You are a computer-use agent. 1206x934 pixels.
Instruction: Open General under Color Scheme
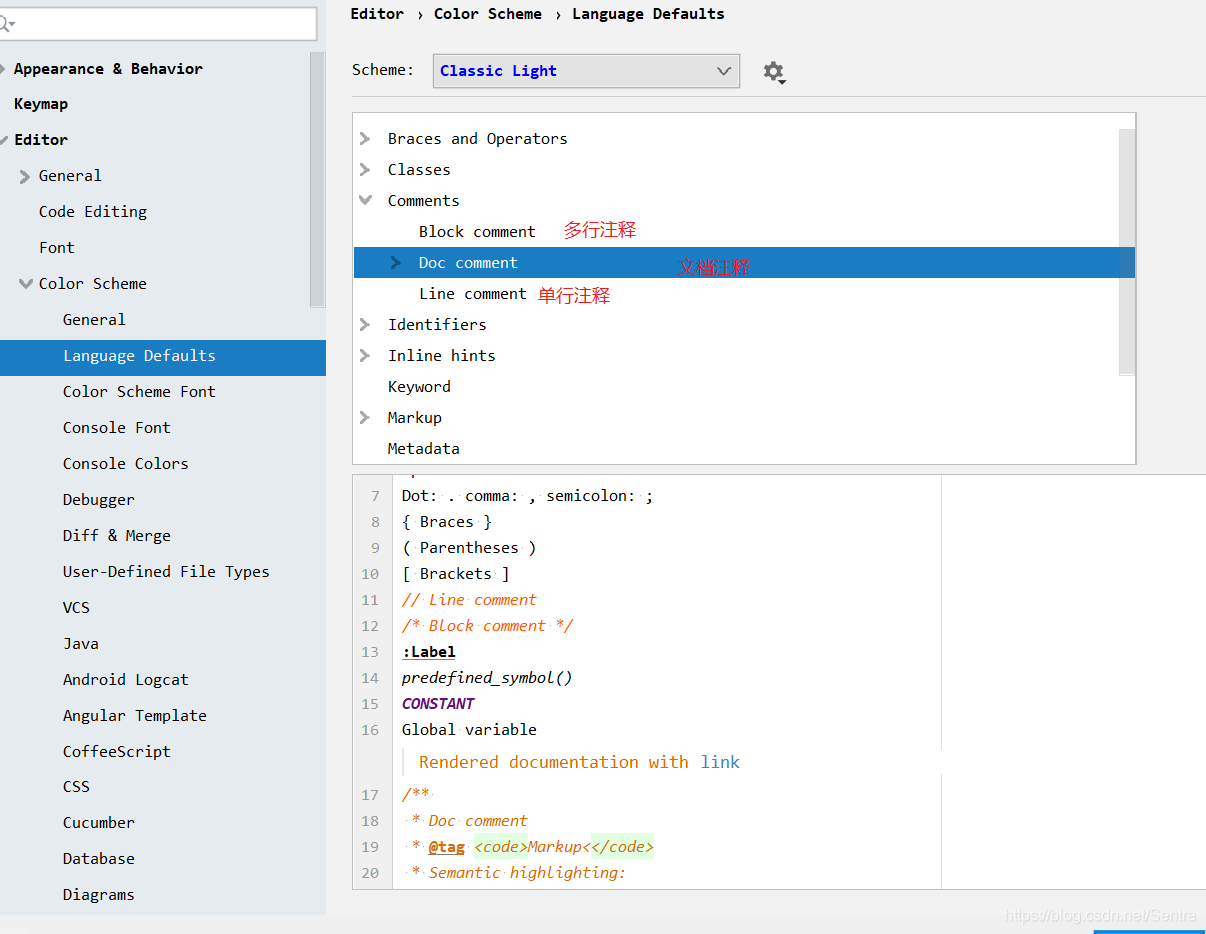(x=94, y=320)
